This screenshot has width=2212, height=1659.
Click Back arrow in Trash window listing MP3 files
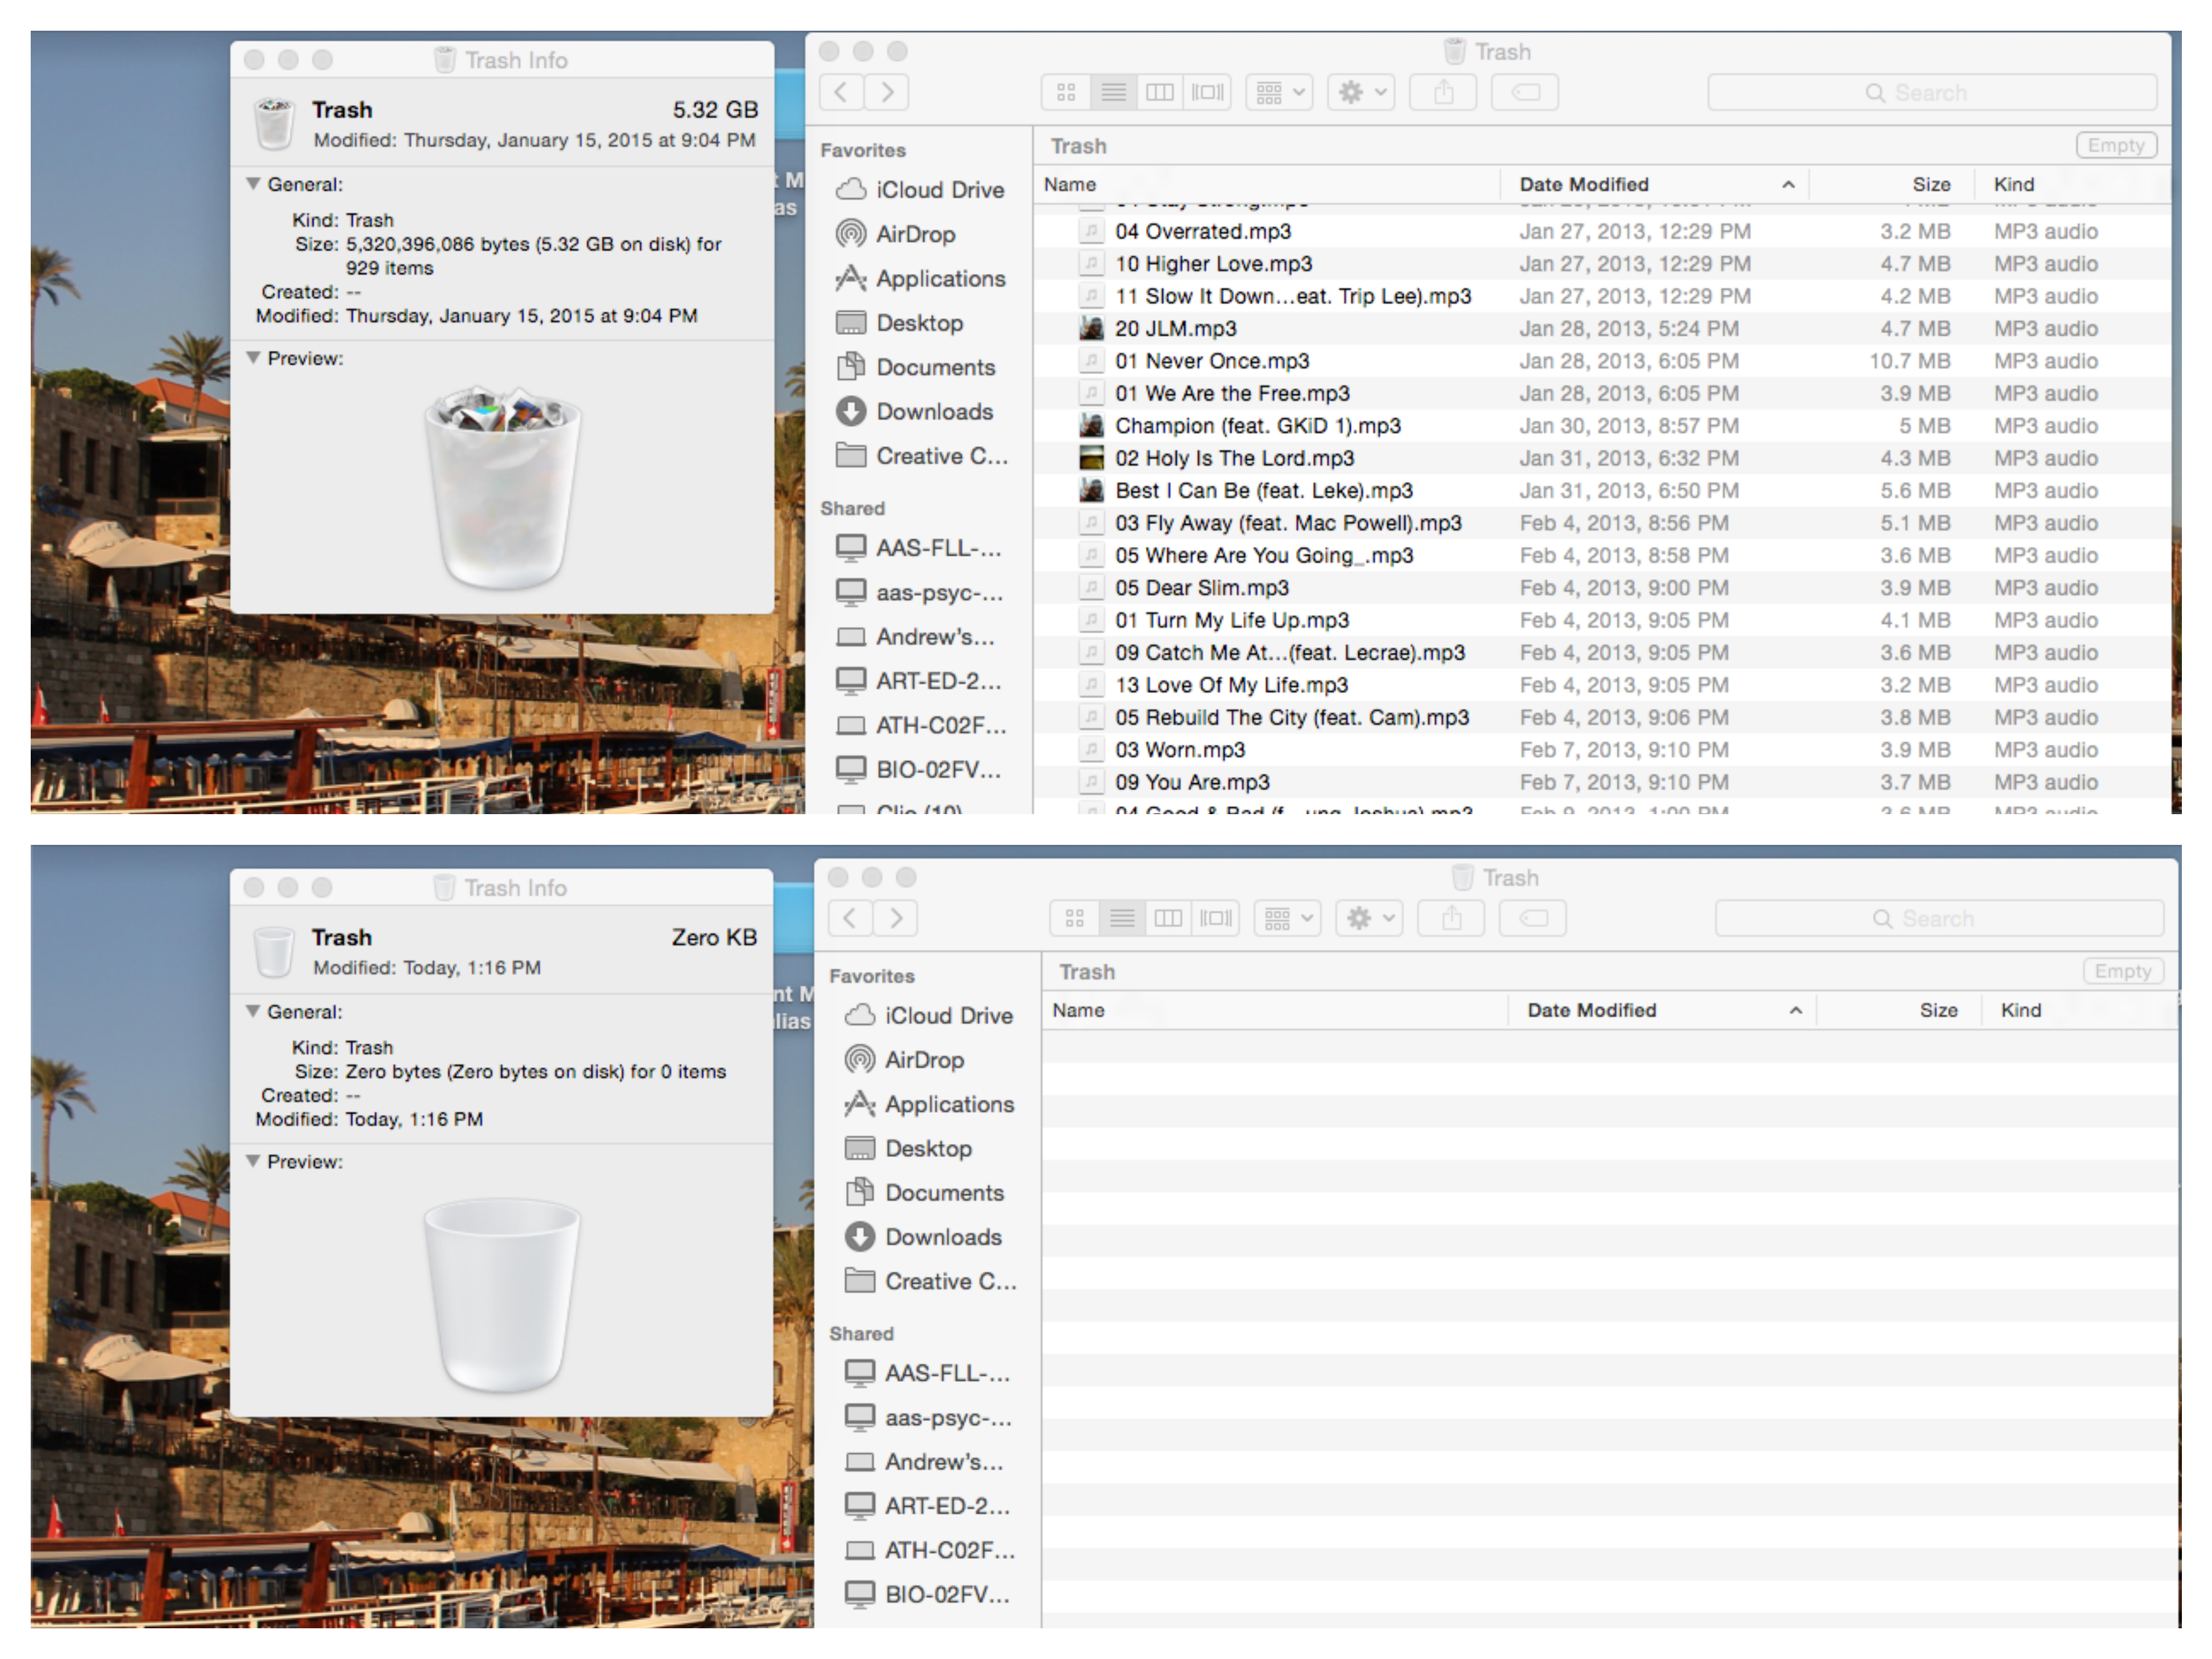click(842, 92)
